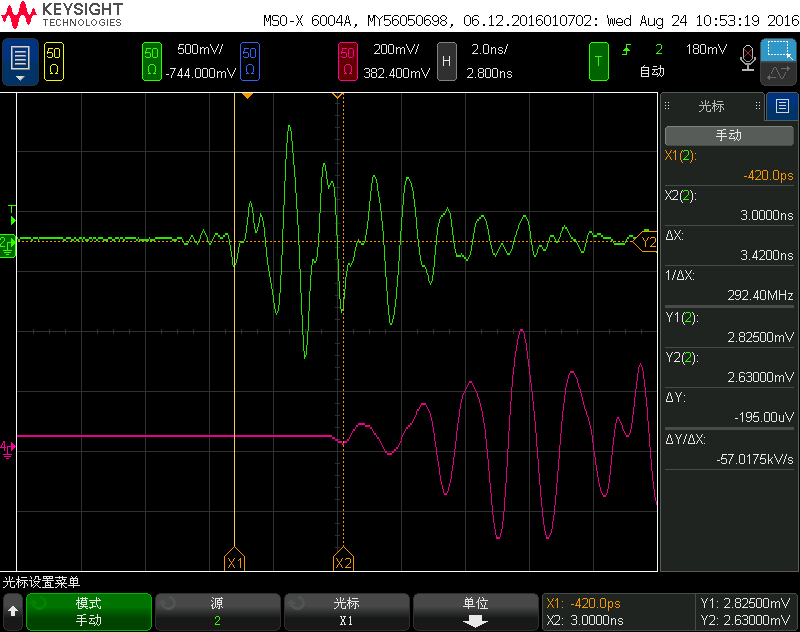The width and height of the screenshot is (800, 632).
Task: Select the yellow channel 1 badge
Action: (x=54, y=61)
